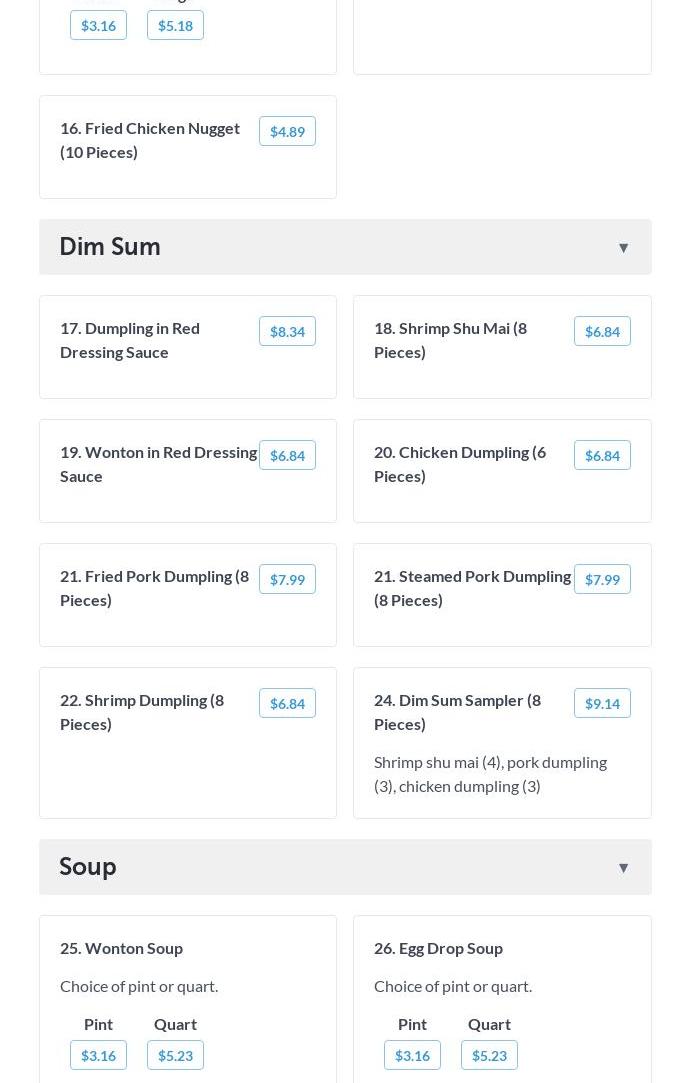The height and width of the screenshot is (1083, 690).
Task: Collapse the Dim Sum section arrow
Action: pos(623,247)
